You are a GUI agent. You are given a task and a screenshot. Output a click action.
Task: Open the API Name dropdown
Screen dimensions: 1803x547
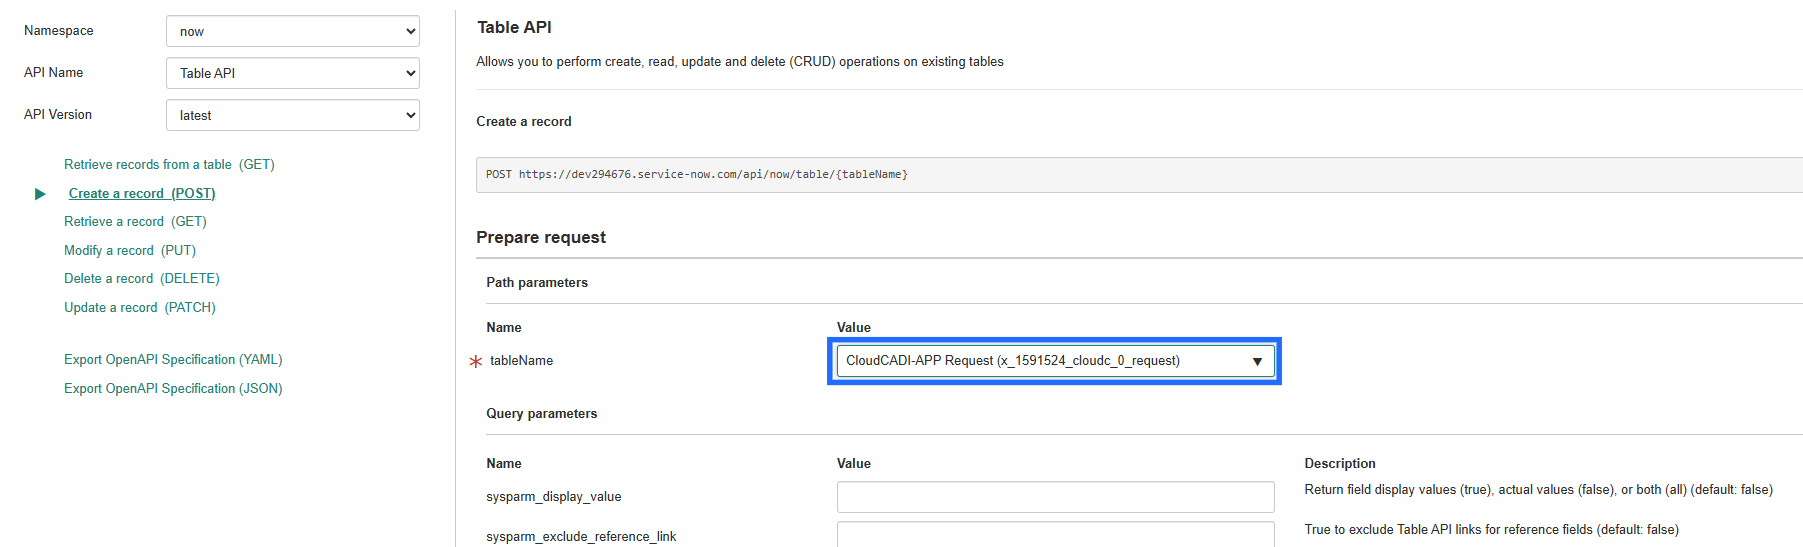[x=292, y=73]
